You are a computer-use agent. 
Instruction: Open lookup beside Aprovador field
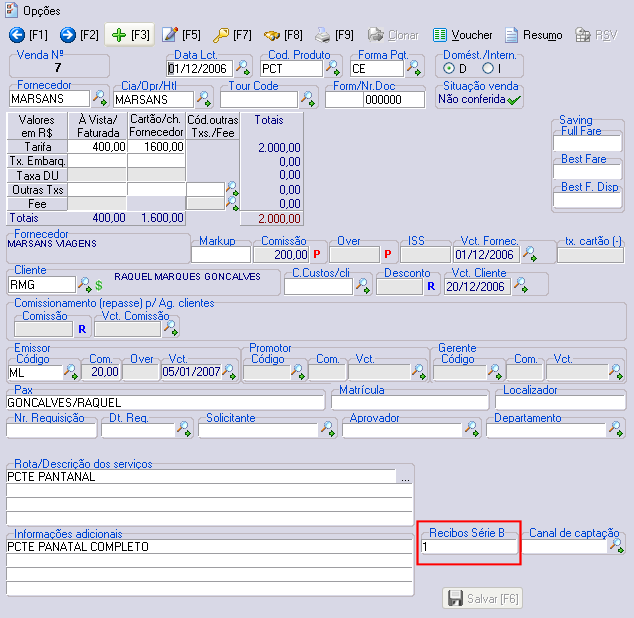pyautogui.click(x=471, y=429)
